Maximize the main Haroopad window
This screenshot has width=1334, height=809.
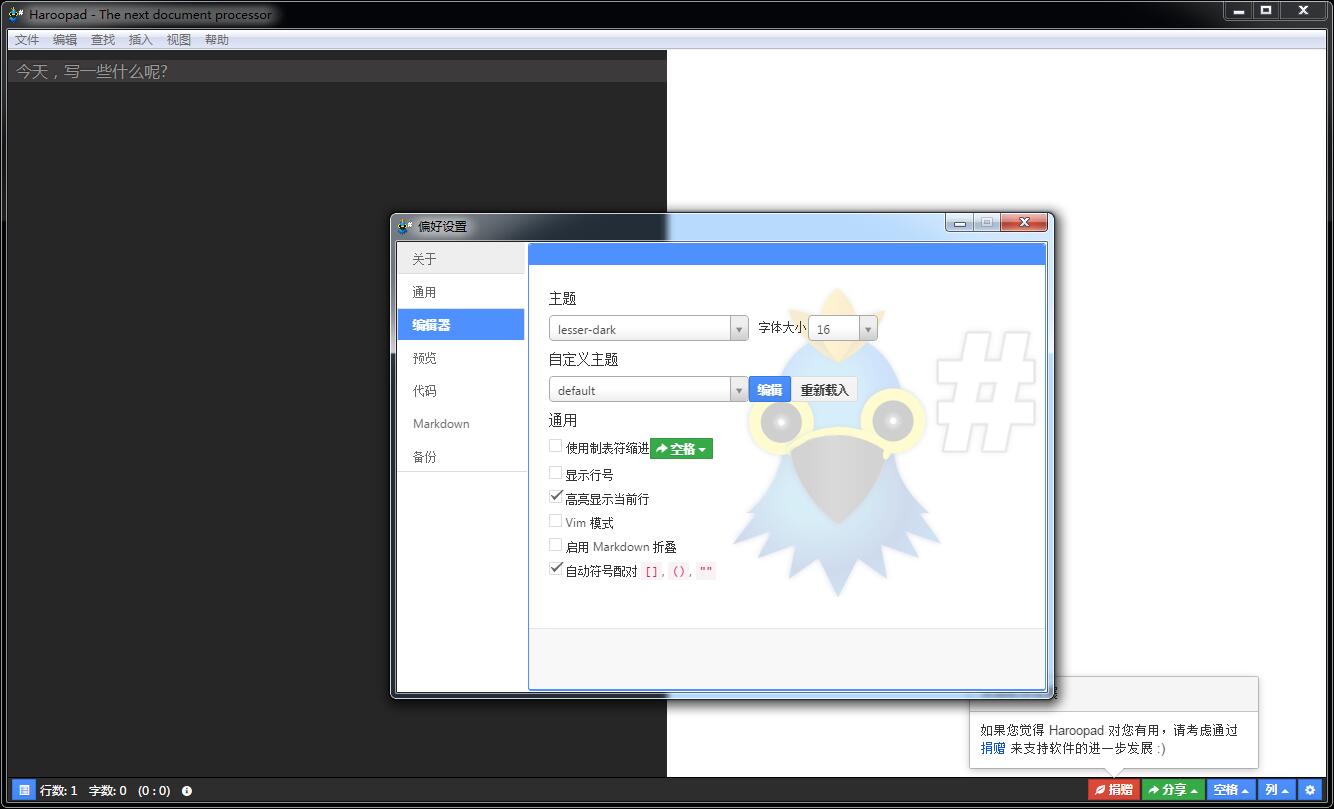click(1266, 11)
